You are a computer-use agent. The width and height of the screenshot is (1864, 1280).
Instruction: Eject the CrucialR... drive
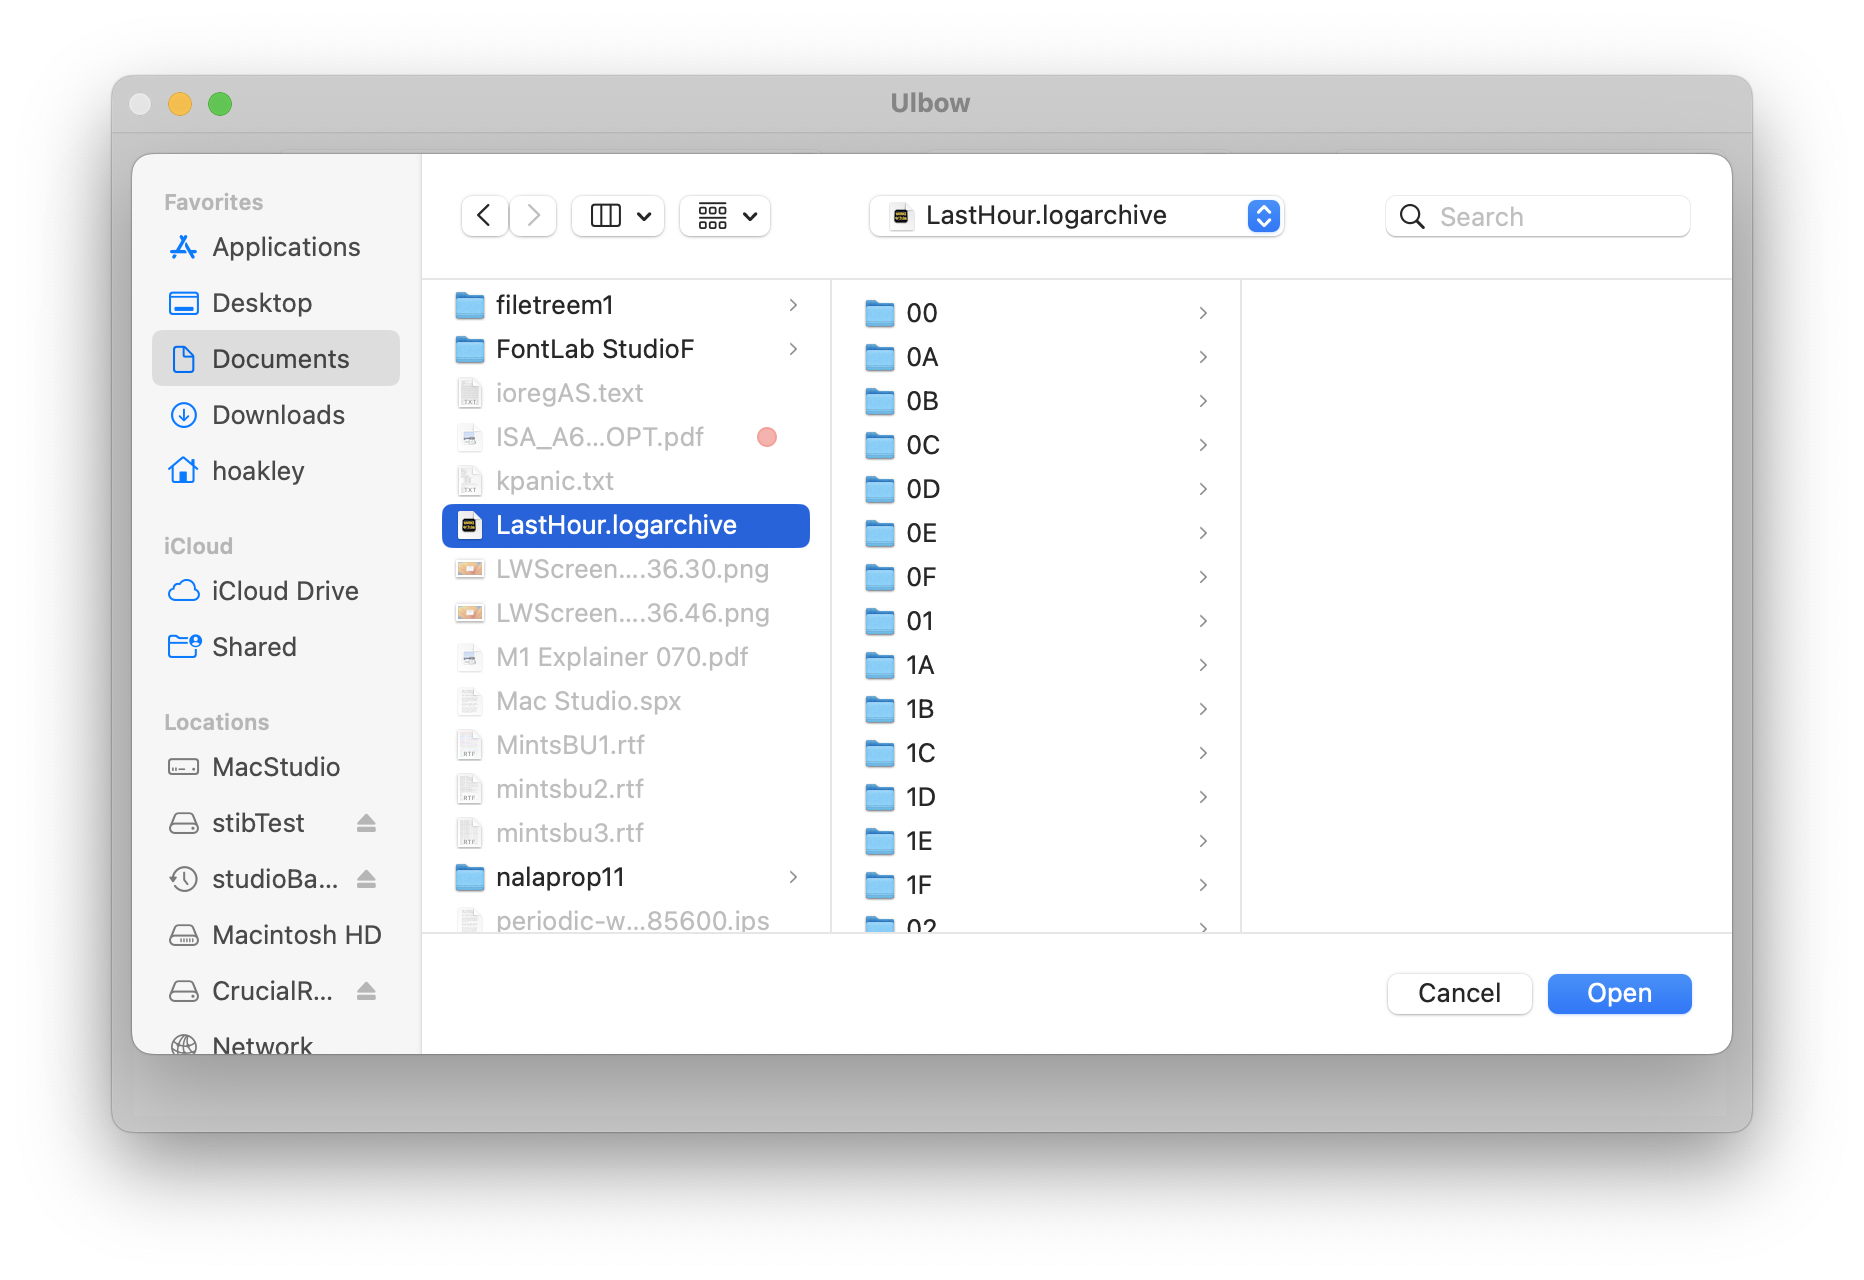(366, 991)
